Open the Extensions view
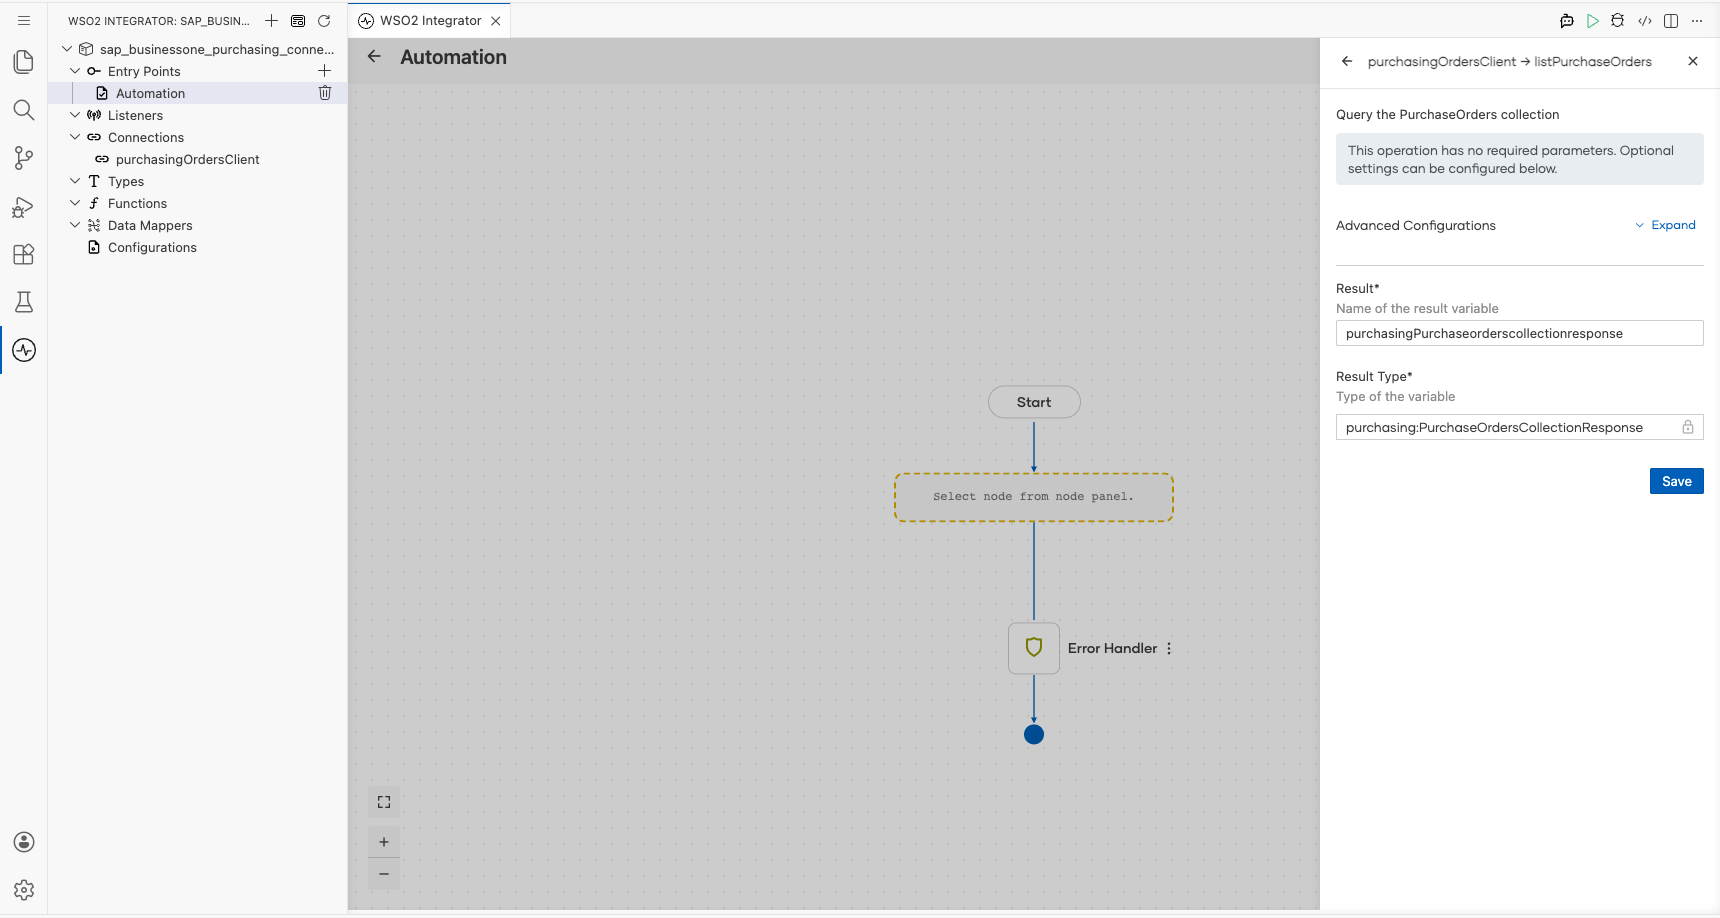The width and height of the screenshot is (1720, 918). [x=24, y=254]
